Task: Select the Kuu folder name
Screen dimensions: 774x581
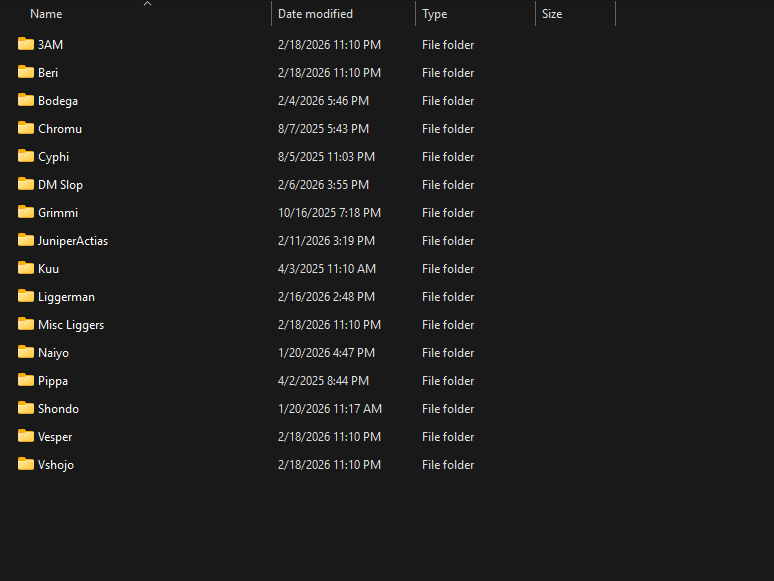Action: [48, 269]
